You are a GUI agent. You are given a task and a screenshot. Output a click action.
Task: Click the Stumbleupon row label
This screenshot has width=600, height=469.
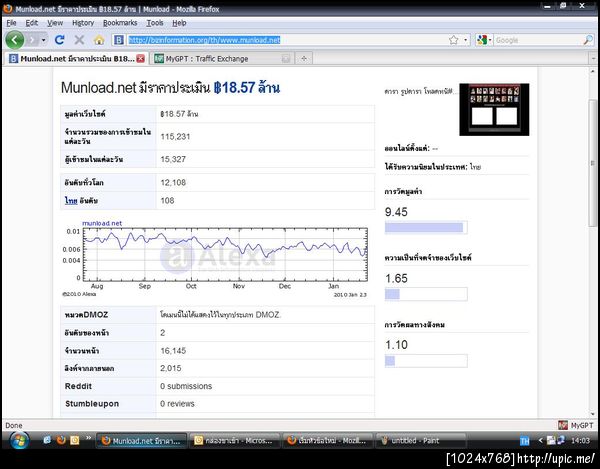coord(92,404)
